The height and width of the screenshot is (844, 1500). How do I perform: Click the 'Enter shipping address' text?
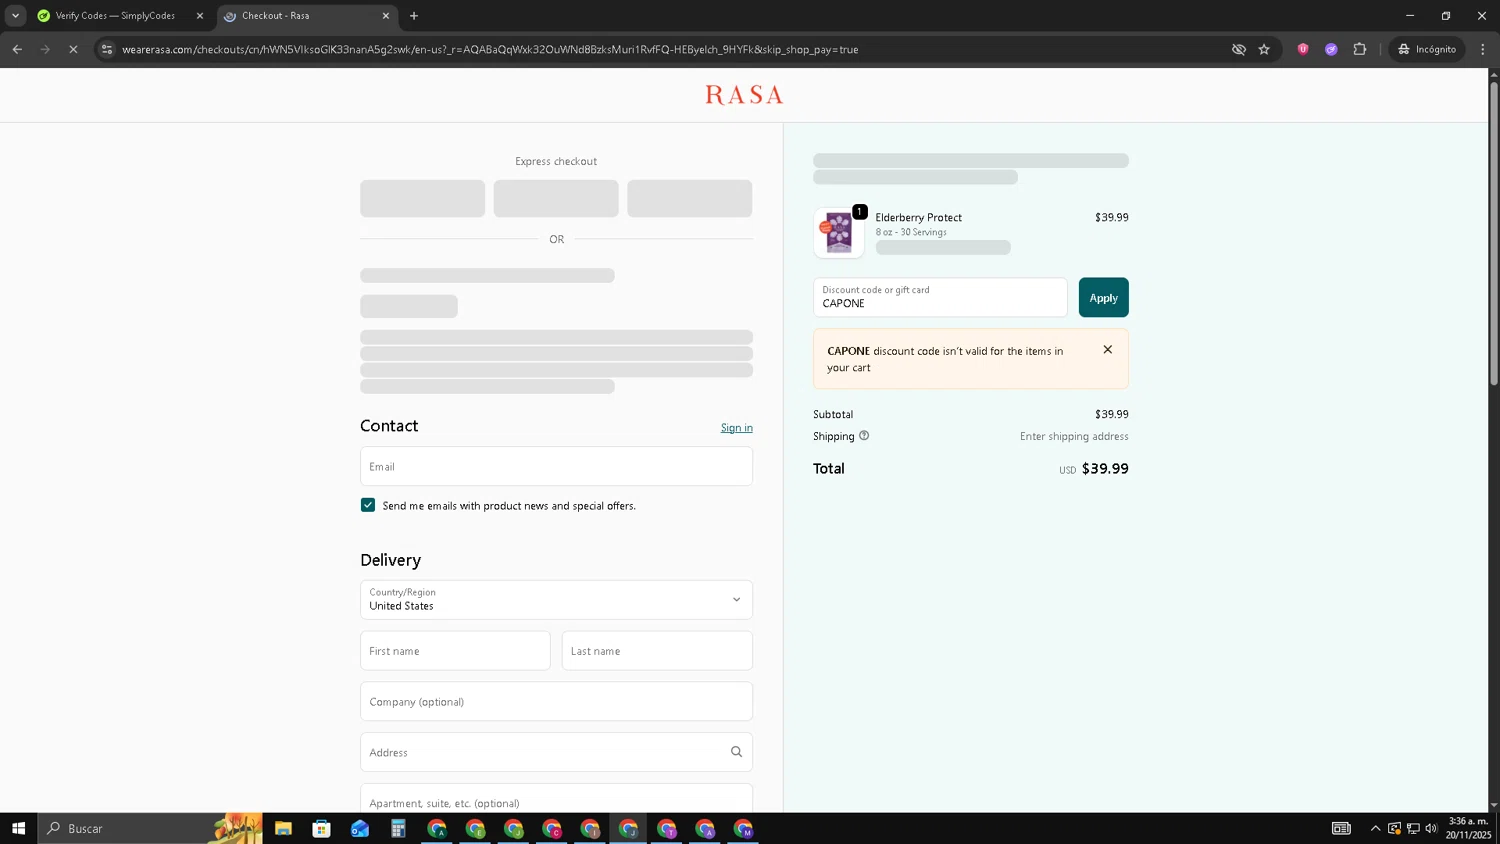[x=1074, y=437]
